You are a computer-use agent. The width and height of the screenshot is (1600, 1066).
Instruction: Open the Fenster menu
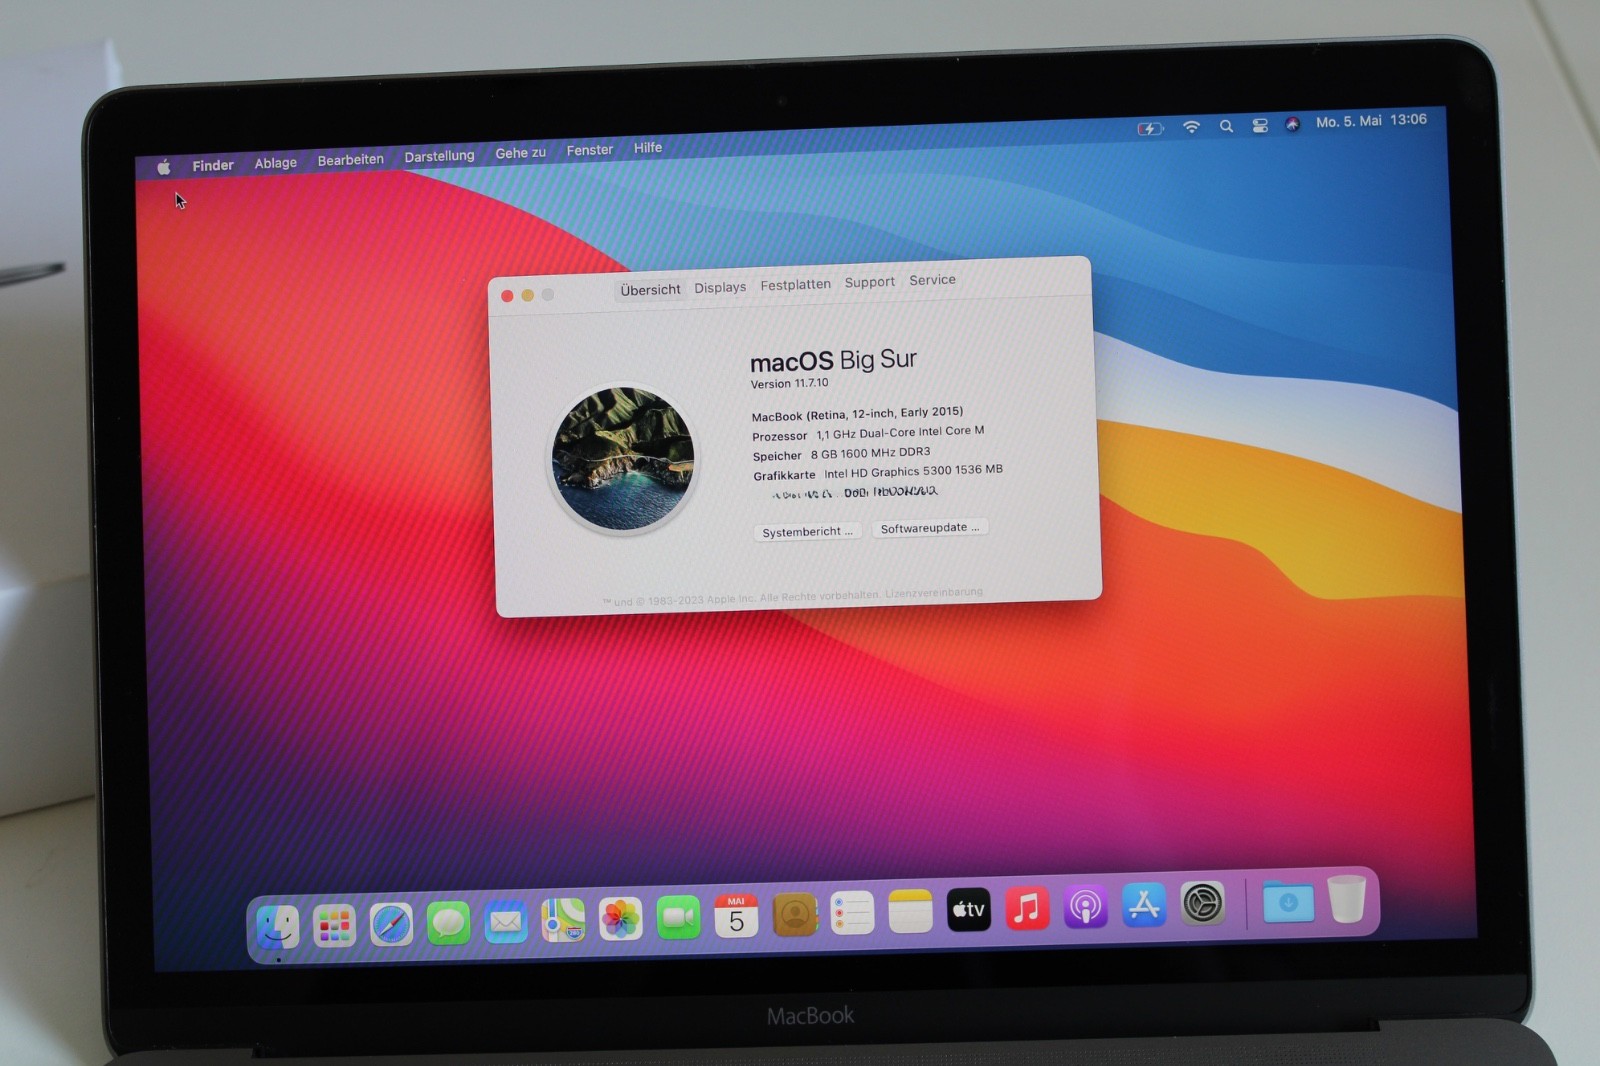[x=589, y=150]
